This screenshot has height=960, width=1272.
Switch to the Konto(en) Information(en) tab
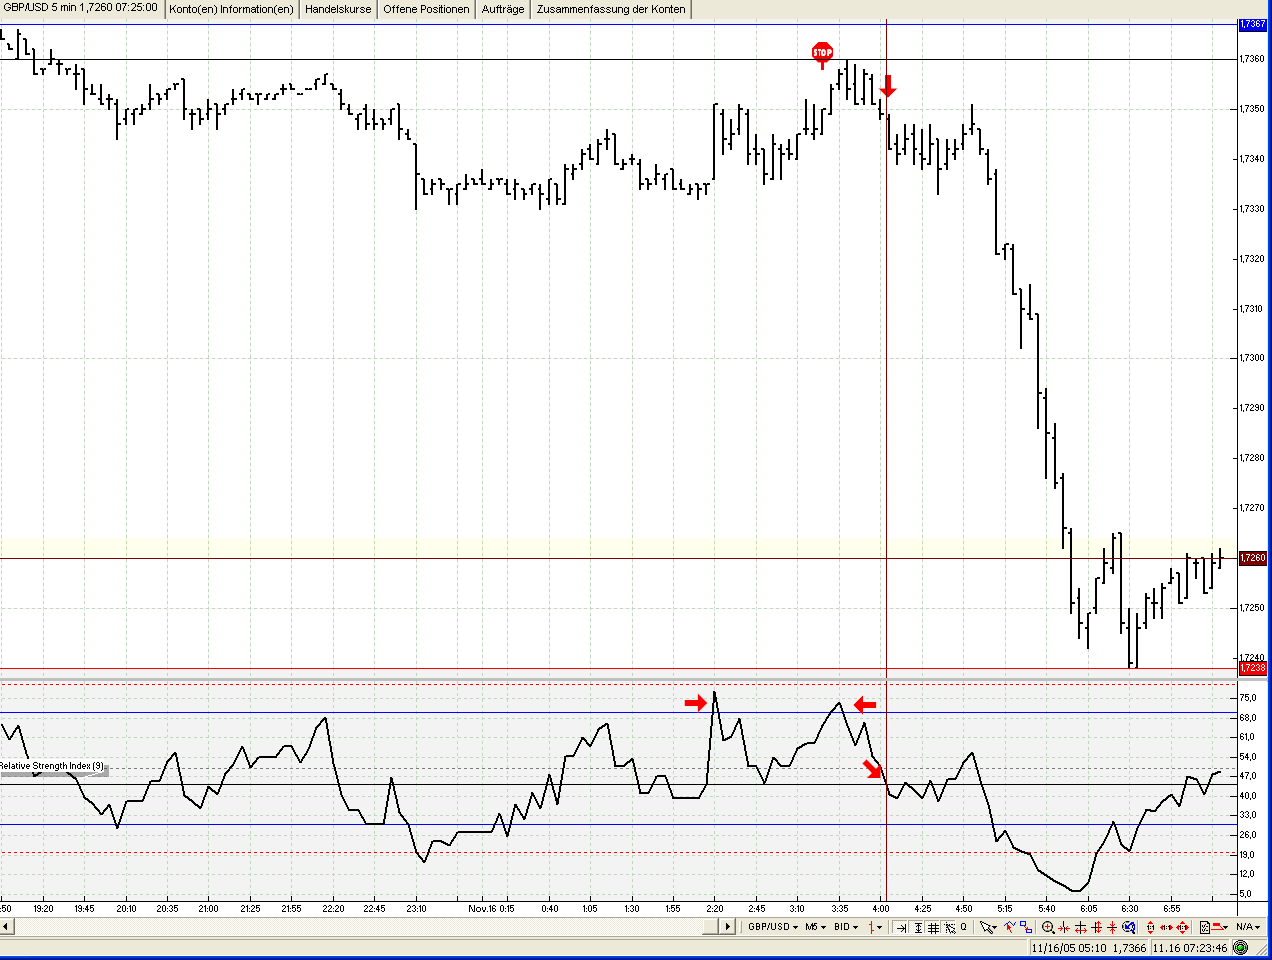[x=231, y=9]
